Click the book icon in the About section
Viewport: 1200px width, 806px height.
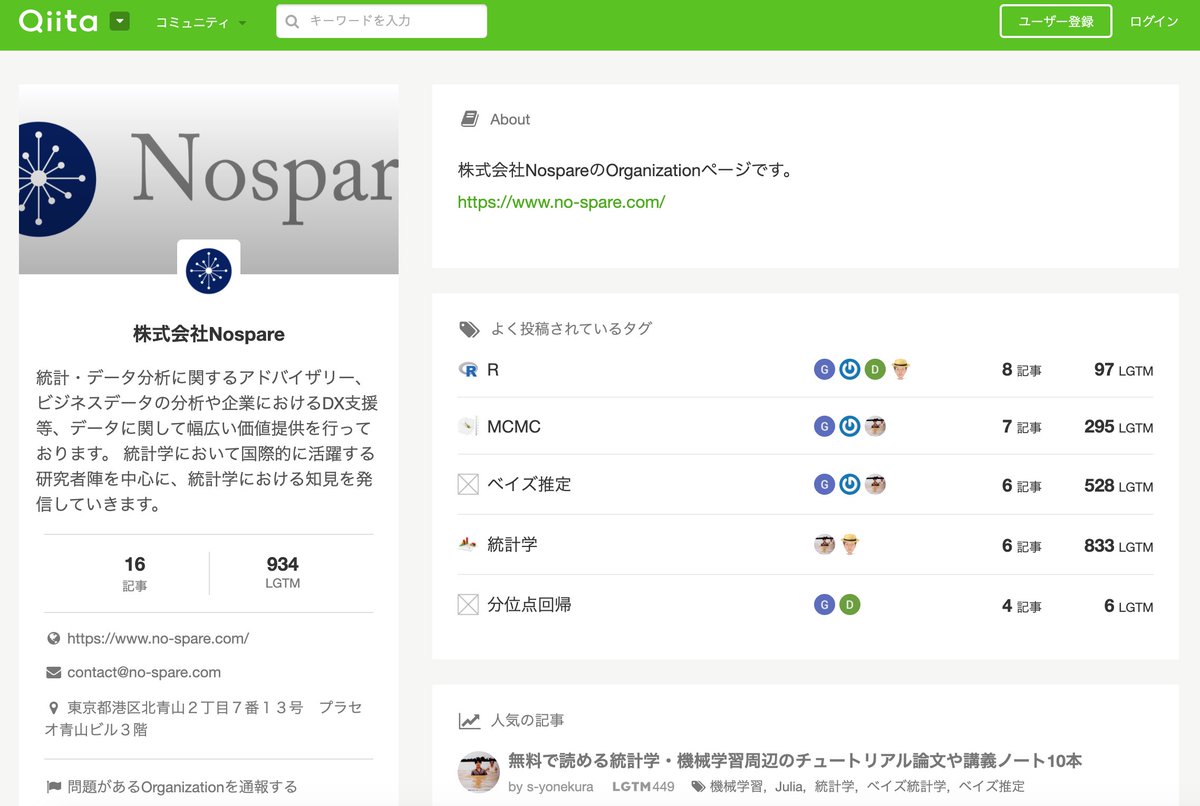click(468, 118)
